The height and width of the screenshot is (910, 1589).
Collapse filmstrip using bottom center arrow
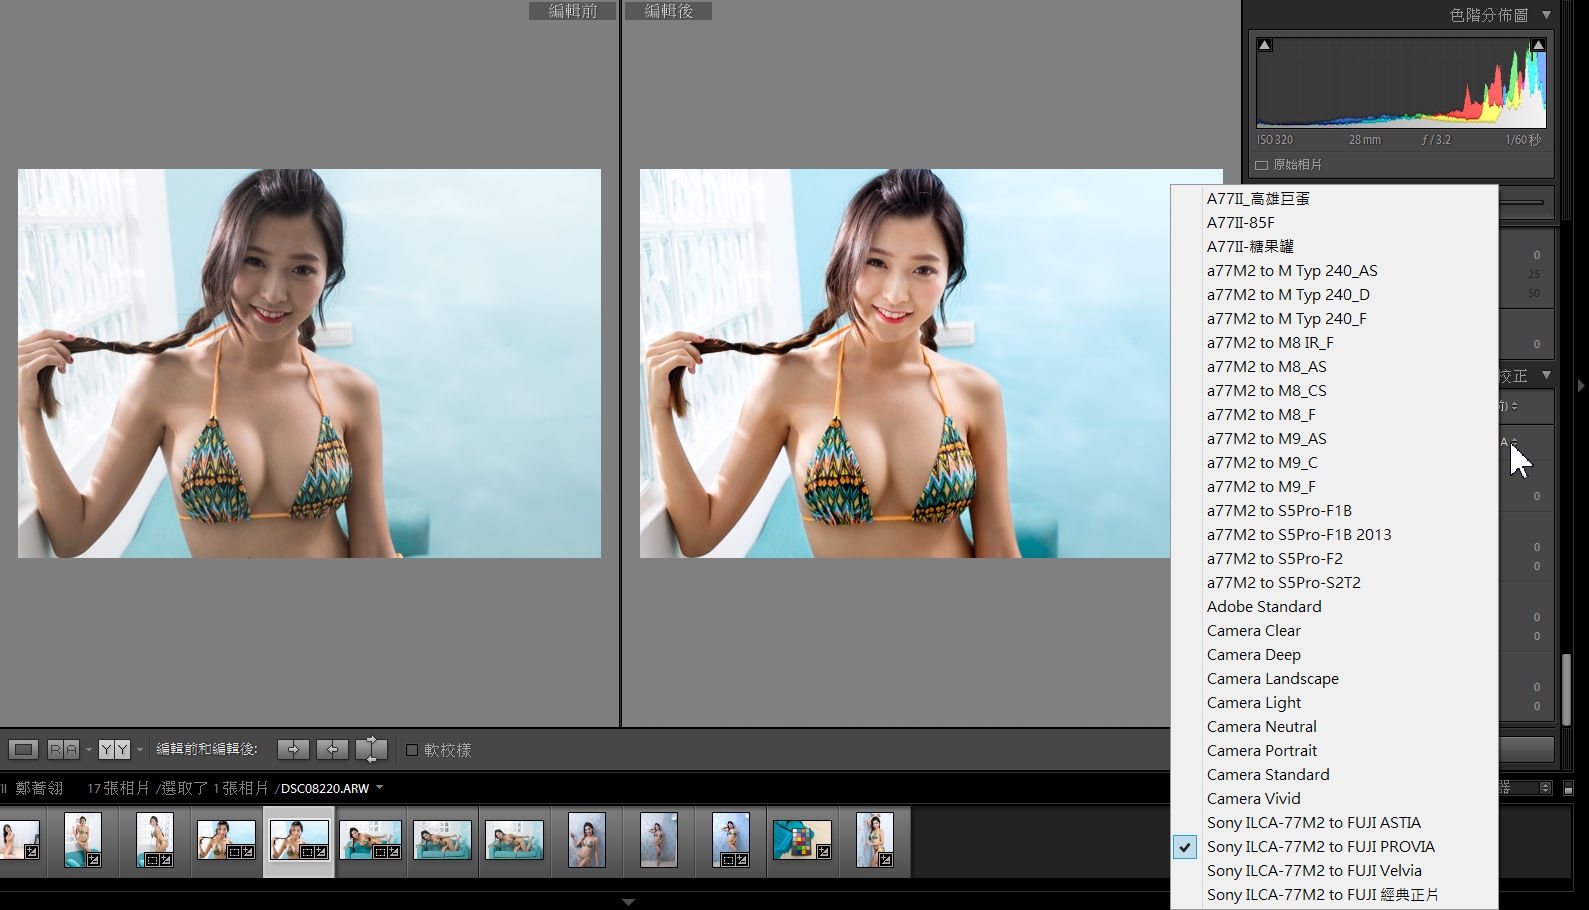click(x=628, y=902)
